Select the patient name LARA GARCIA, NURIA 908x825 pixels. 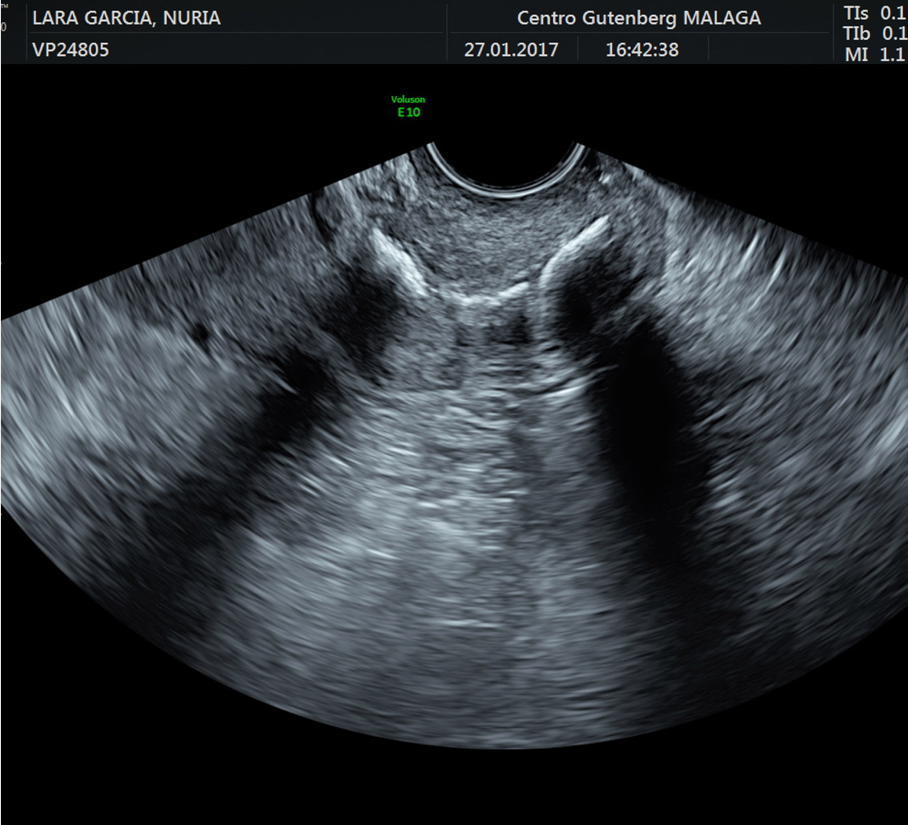tap(126, 18)
